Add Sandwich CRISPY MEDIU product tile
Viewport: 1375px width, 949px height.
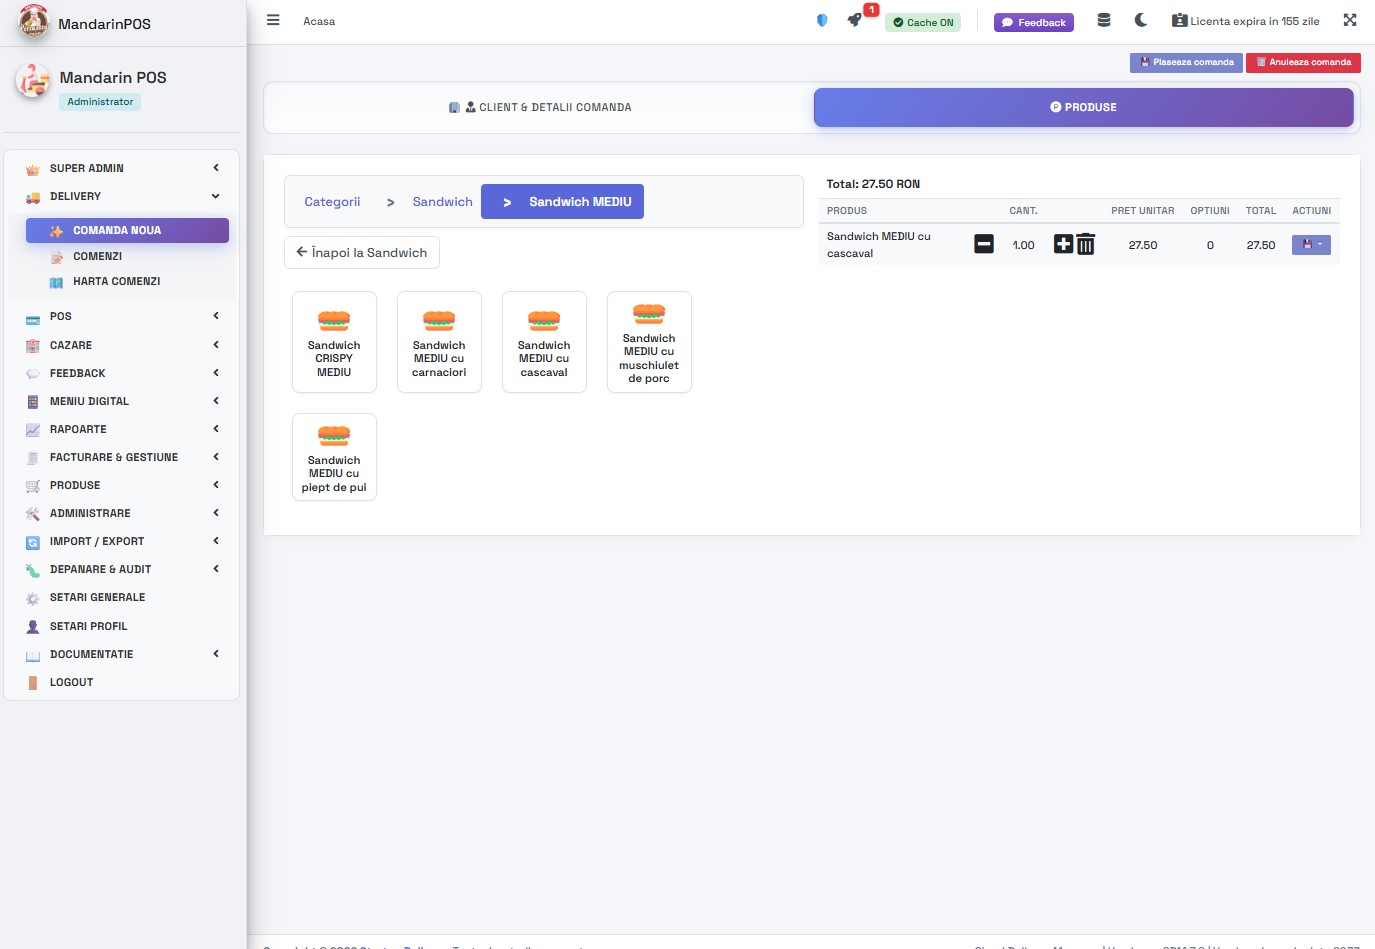[x=334, y=342]
